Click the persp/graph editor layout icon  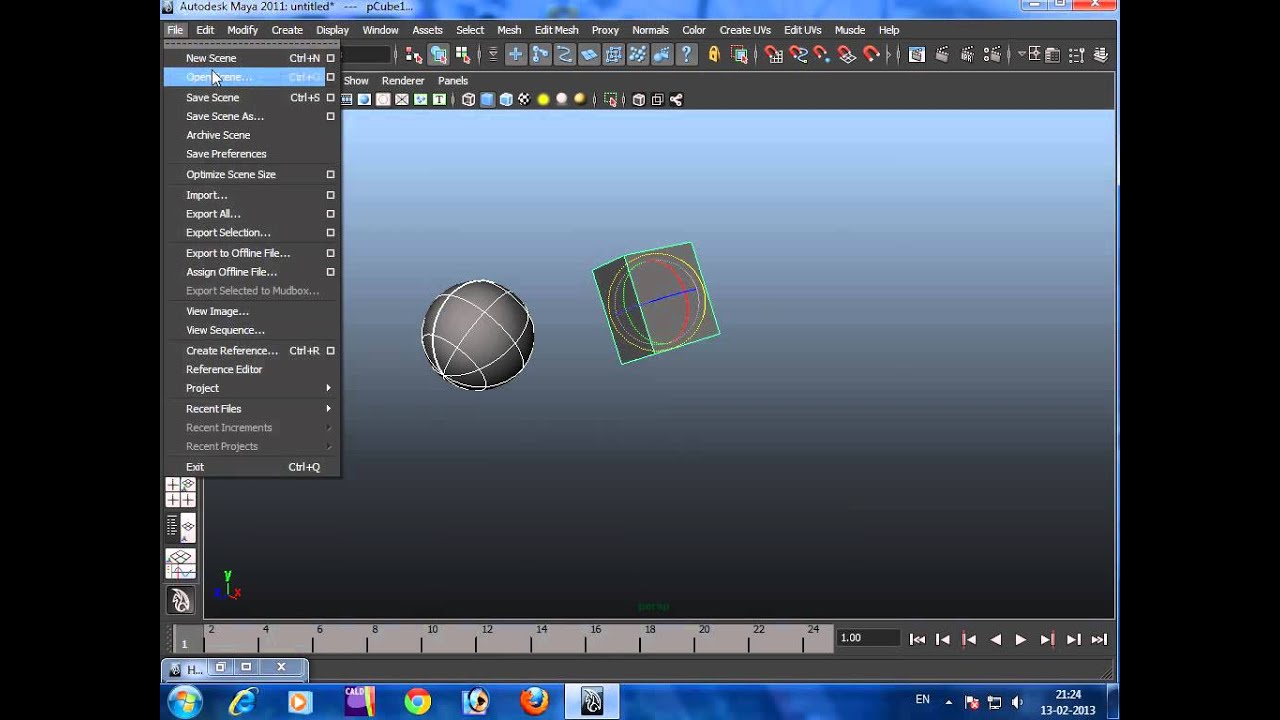click(x=180, y=564)
